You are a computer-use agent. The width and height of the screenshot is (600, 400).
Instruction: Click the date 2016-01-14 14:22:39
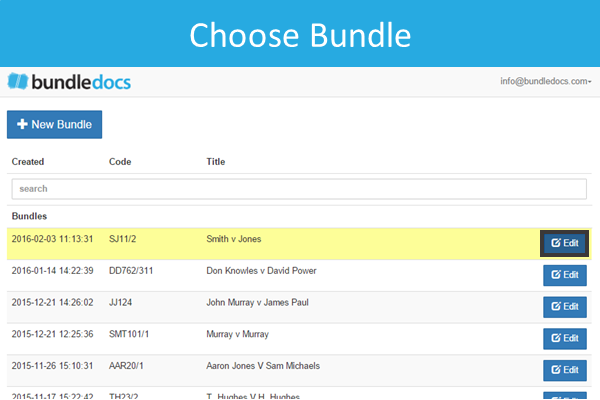[x=52, y=271]
